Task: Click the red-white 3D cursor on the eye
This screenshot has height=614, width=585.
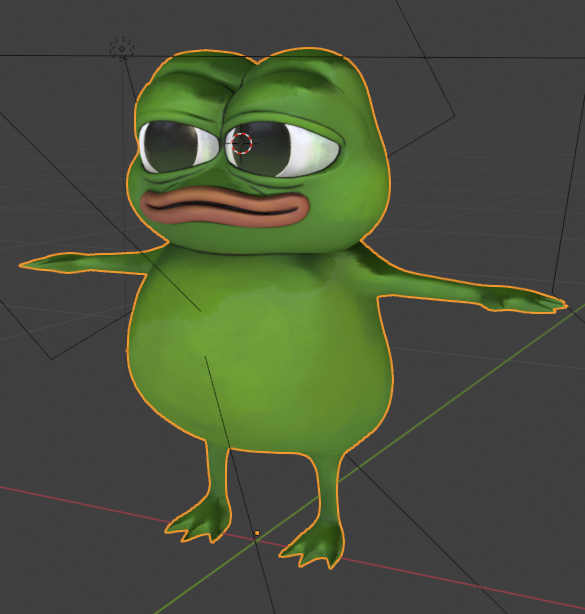Action: 242,143
